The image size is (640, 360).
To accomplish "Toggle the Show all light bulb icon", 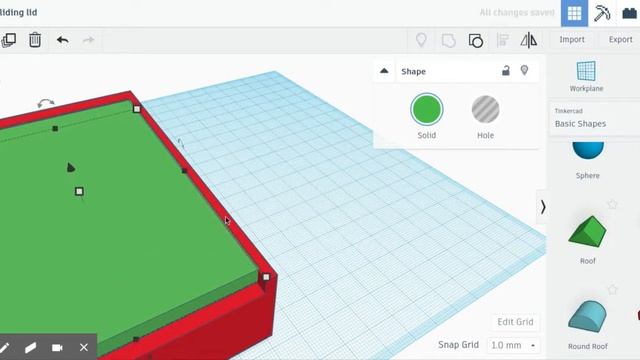I will [x=421, y=40].
